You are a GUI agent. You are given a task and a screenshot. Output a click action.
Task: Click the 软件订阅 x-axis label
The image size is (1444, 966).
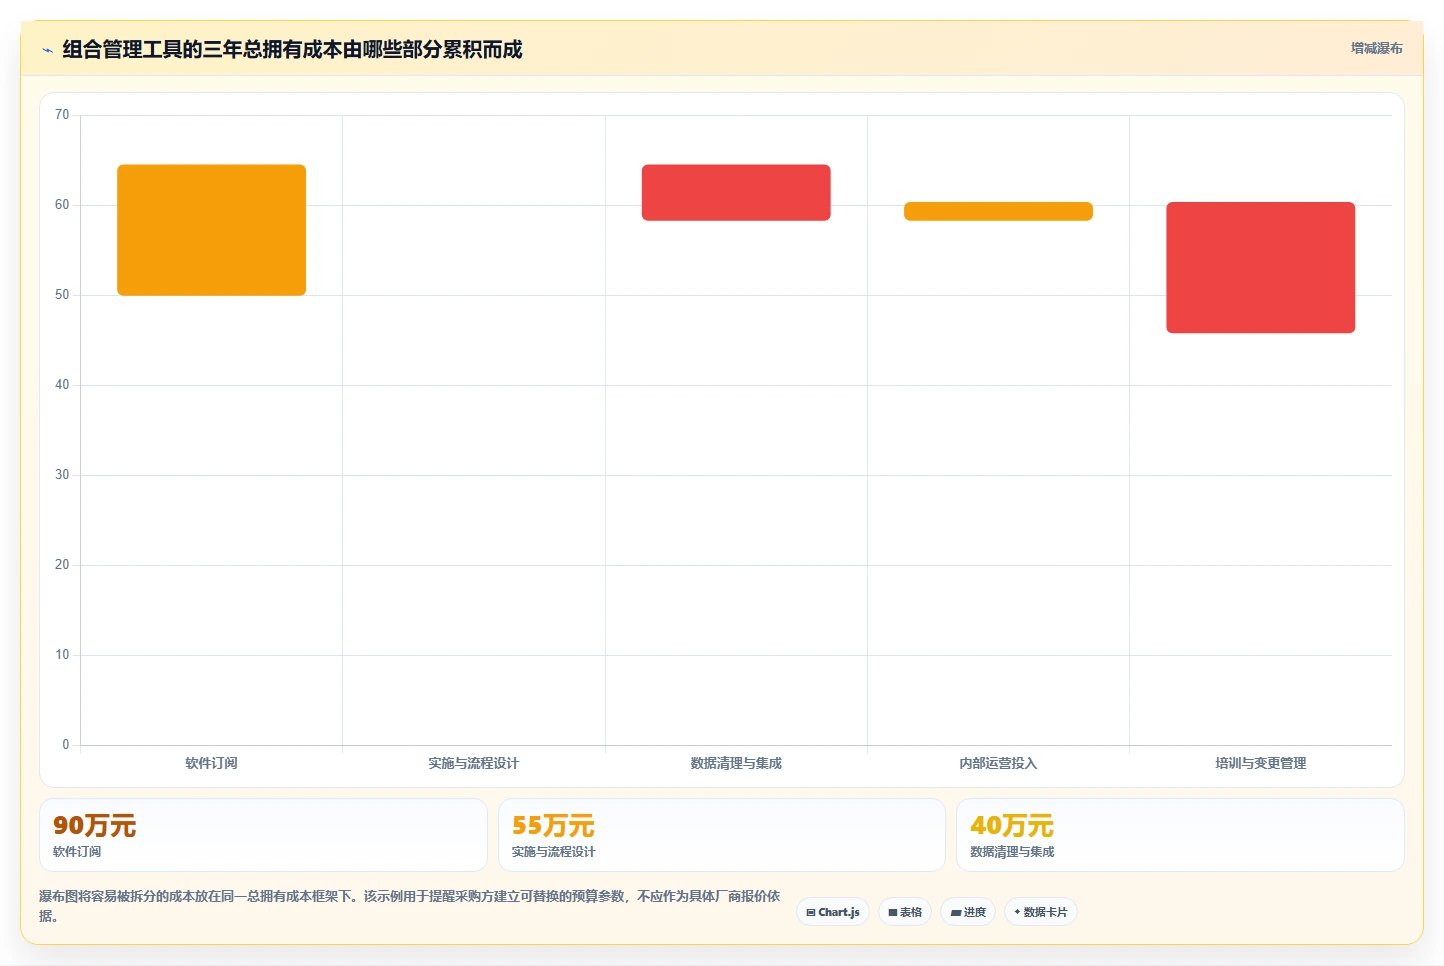point(211,763)
